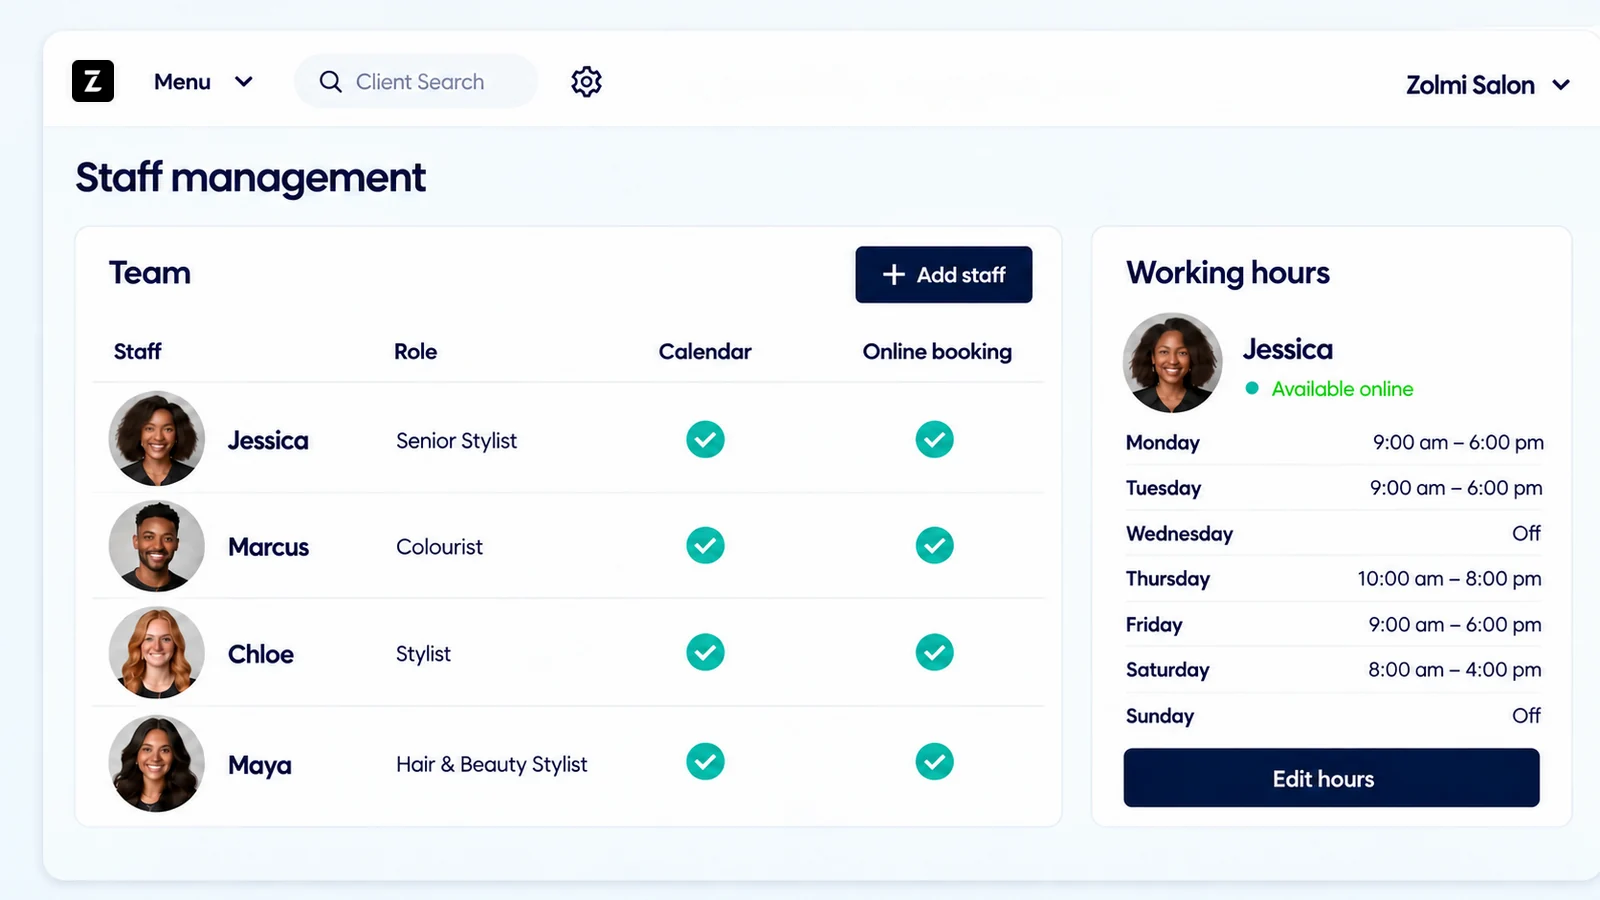This screenshot has height=900, width=1600.
Task: Toggle Chloe's Calendar checkmark
Action: pyautogui.click(x=705, y=652)
